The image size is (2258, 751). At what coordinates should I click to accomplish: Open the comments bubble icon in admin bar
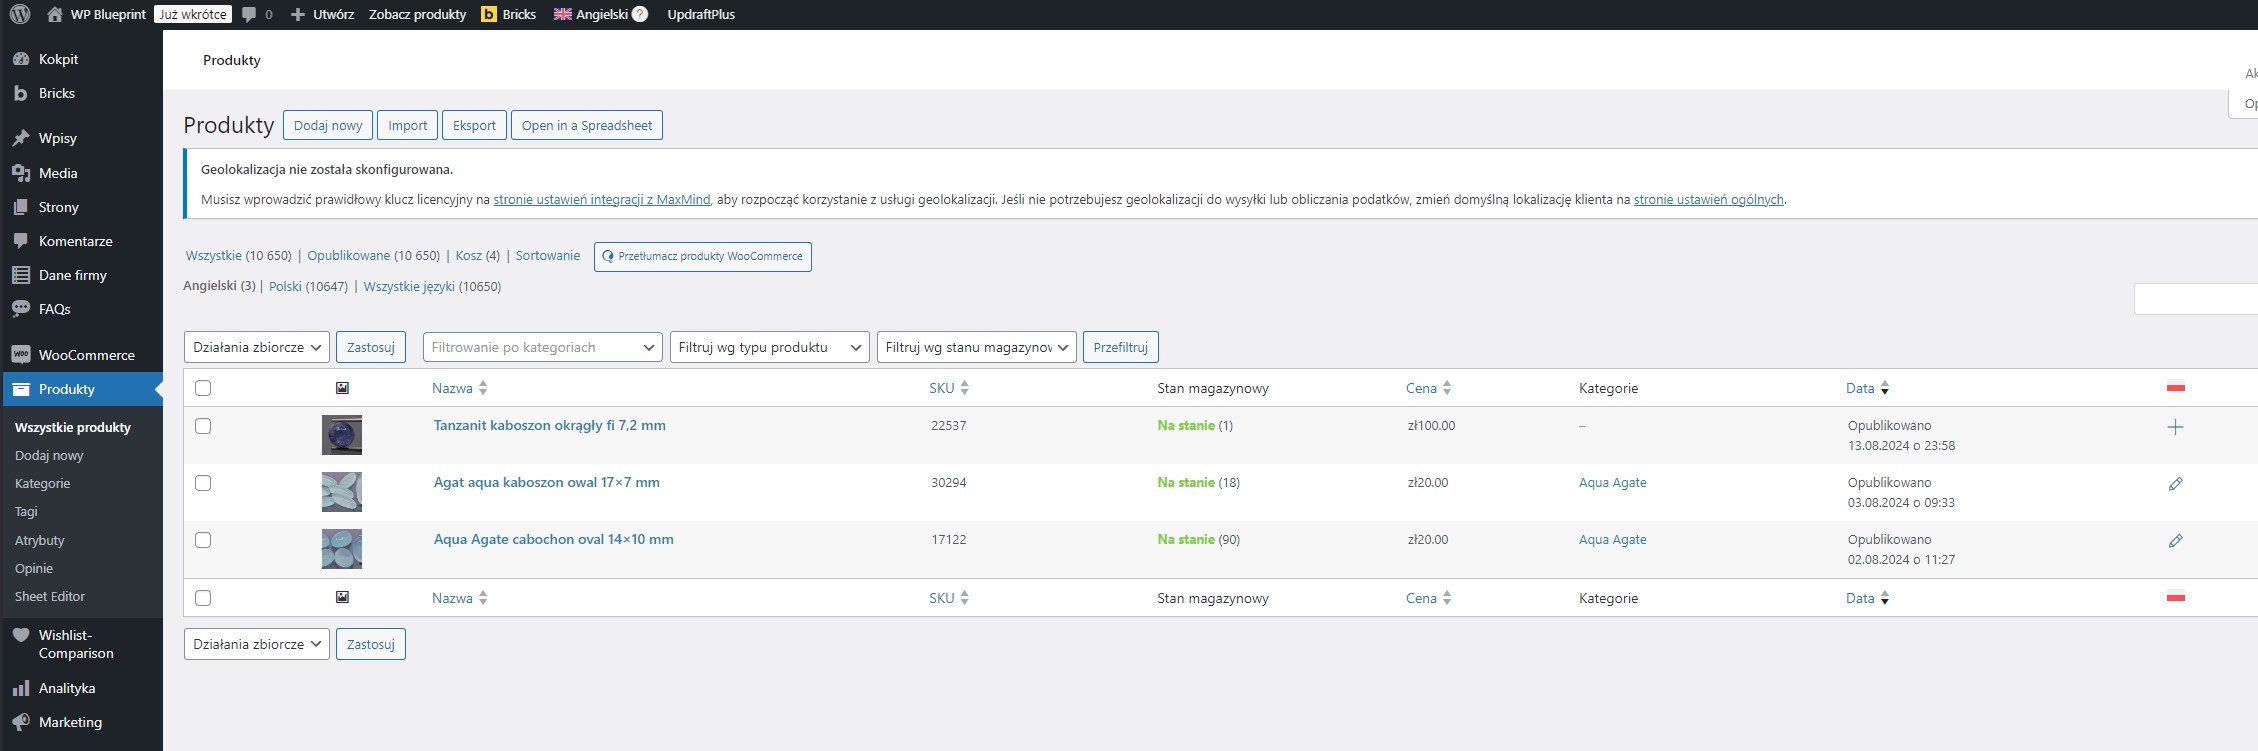(x=249, y=14)
